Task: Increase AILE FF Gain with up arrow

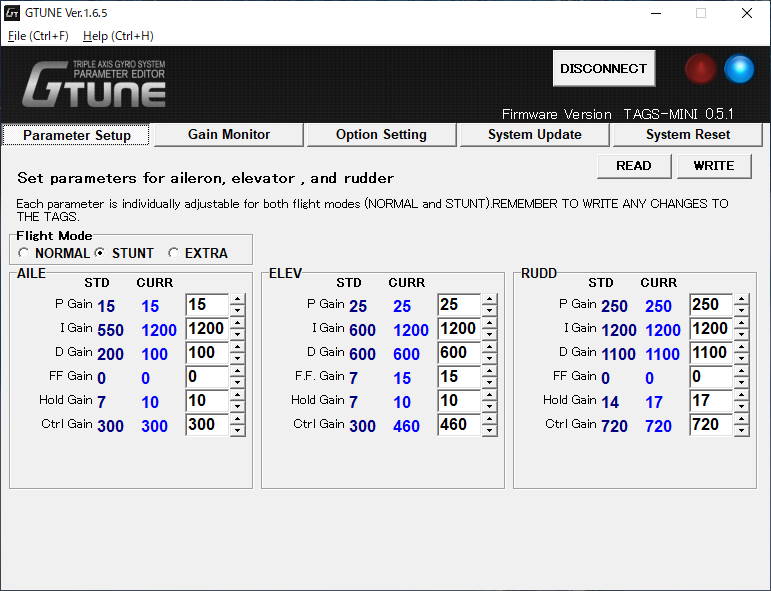Action: (x=237, y=371)
